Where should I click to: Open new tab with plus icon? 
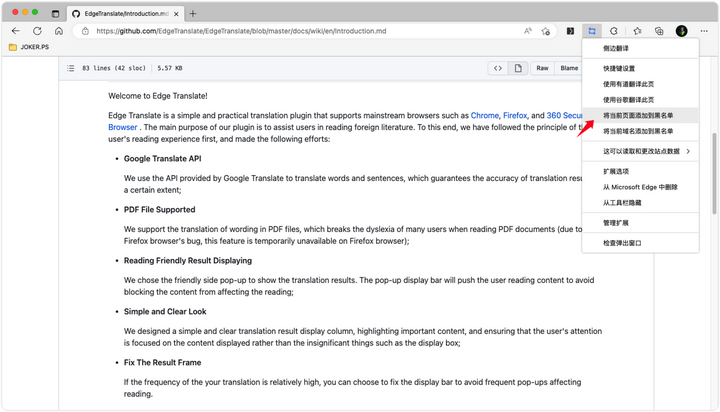[193, 14]
